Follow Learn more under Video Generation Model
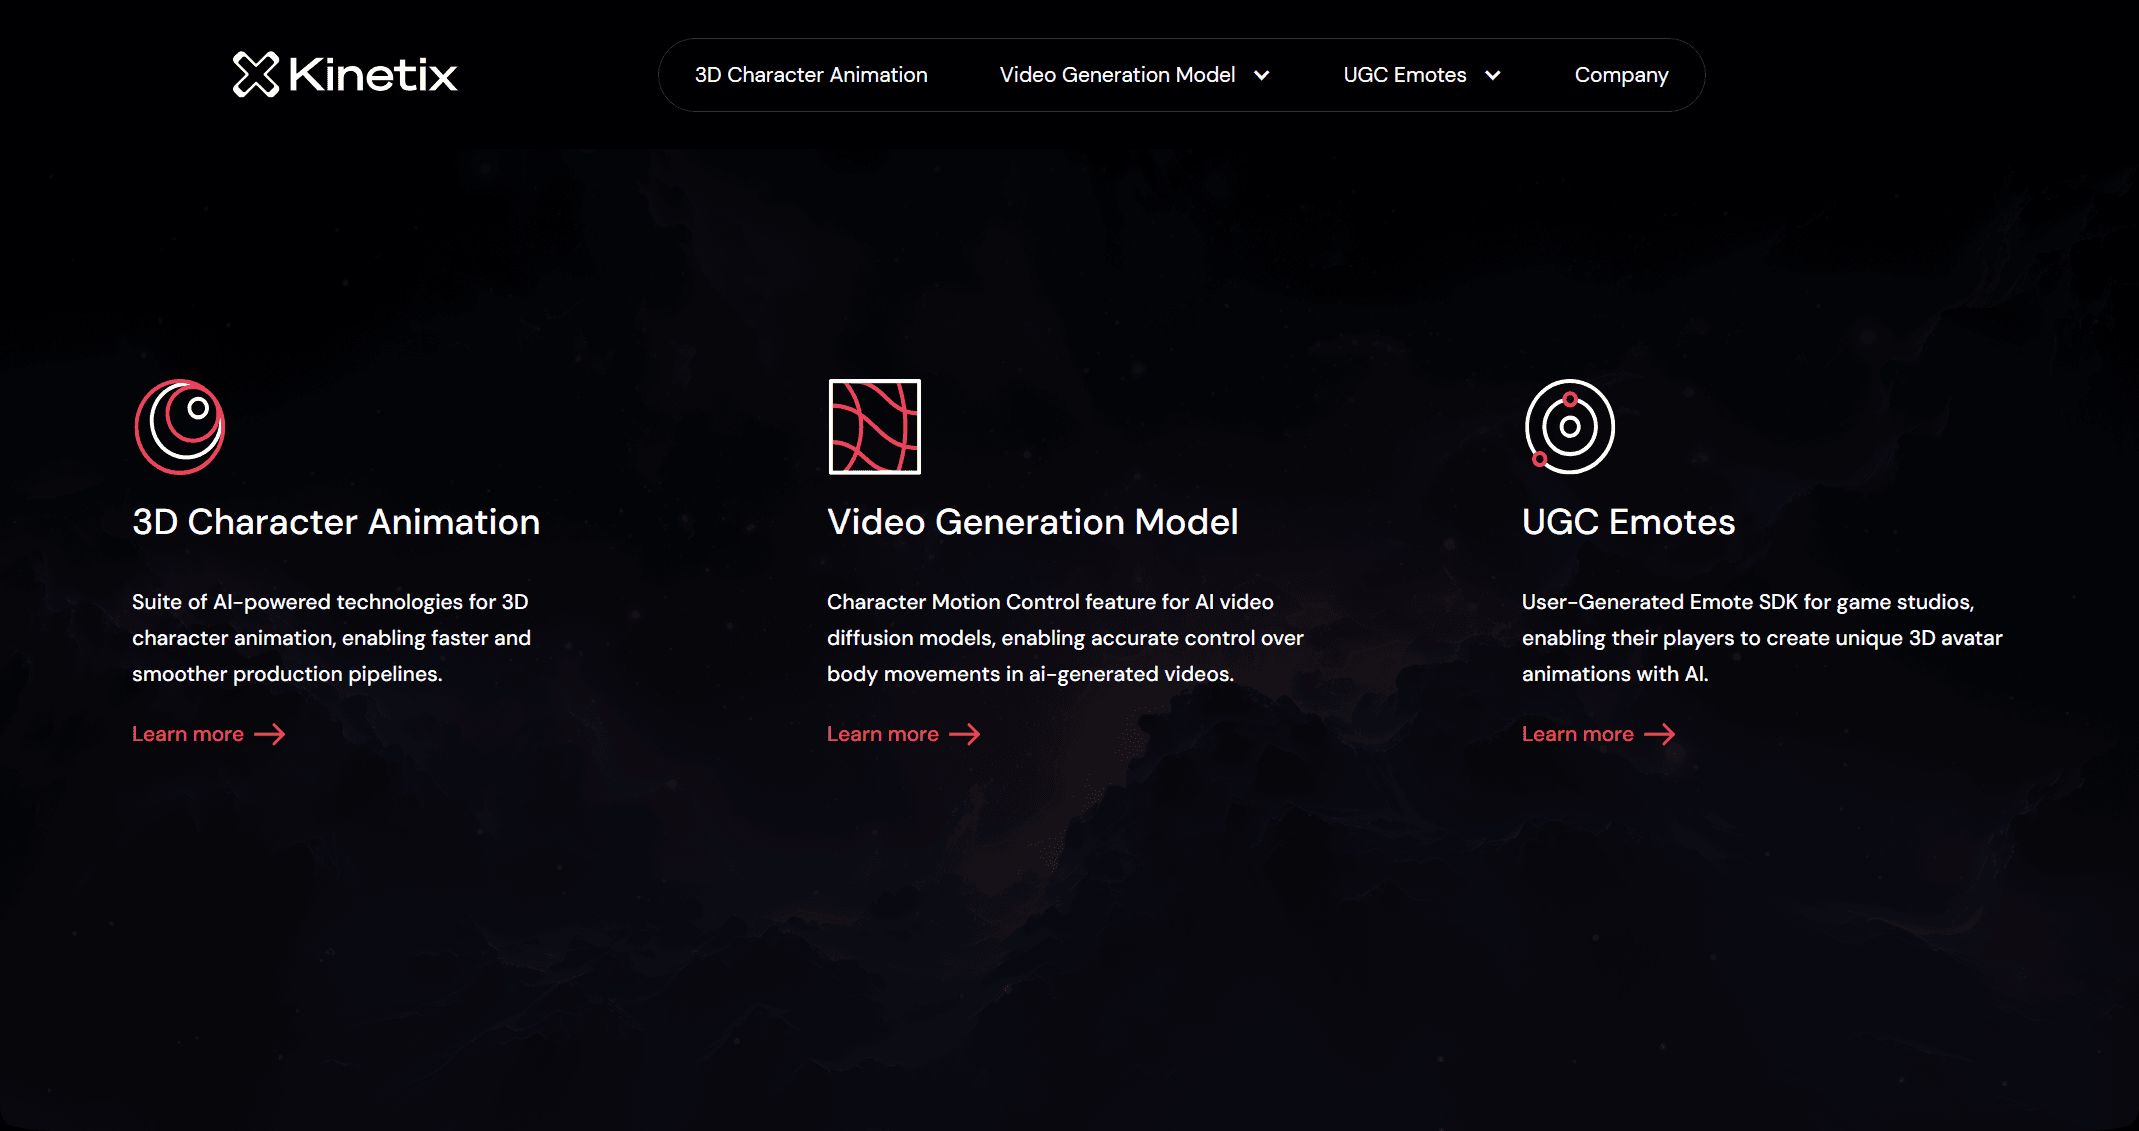 point(883,735)
